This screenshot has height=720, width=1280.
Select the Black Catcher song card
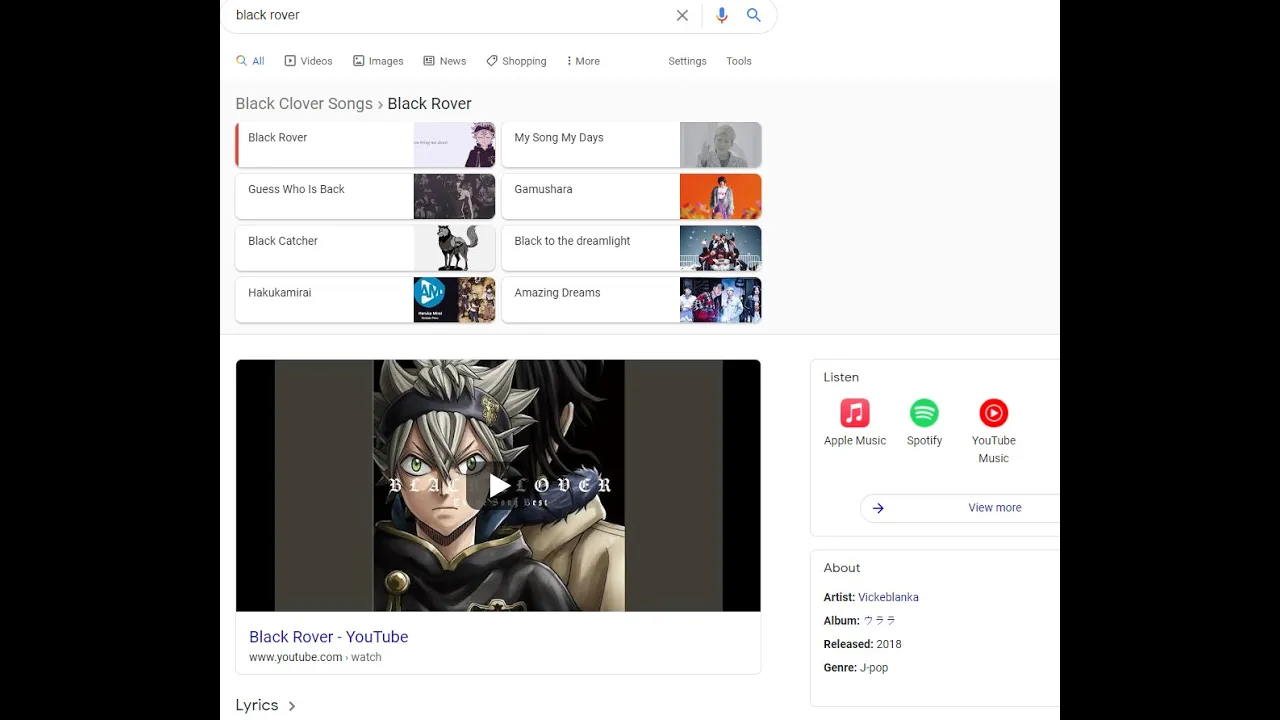click(365, 248)
